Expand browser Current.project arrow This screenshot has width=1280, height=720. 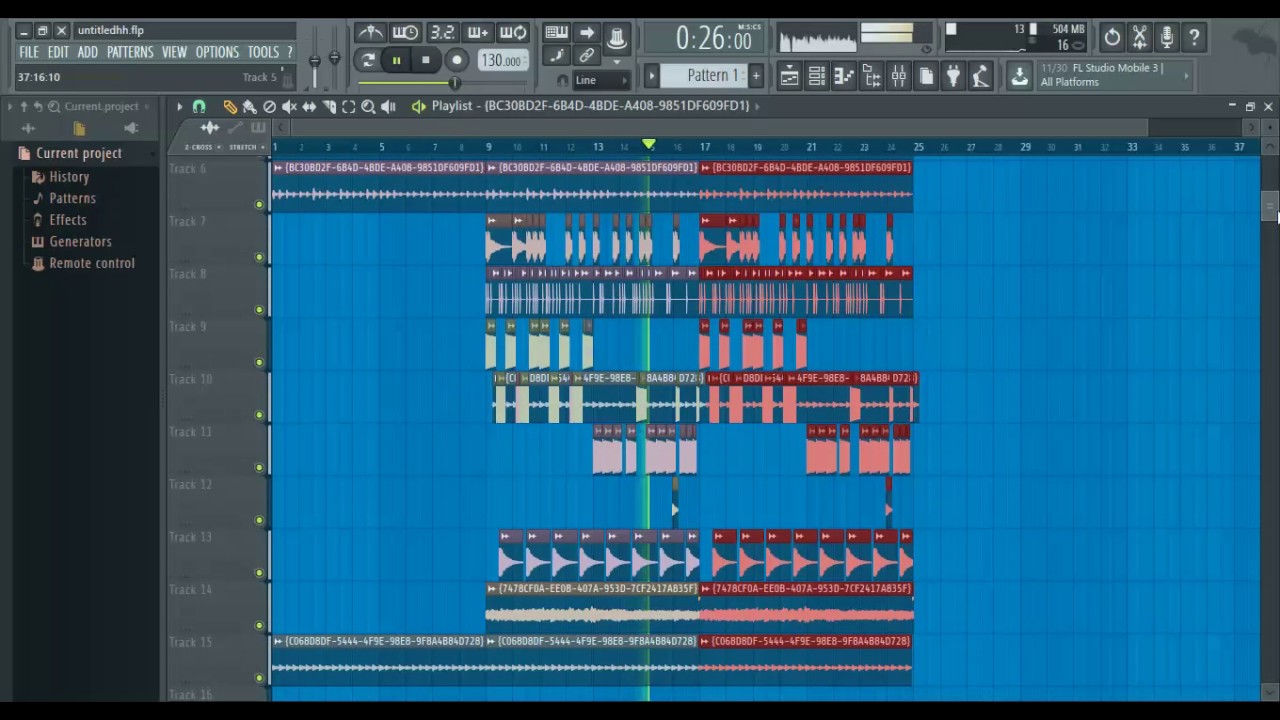pos(147,106)
